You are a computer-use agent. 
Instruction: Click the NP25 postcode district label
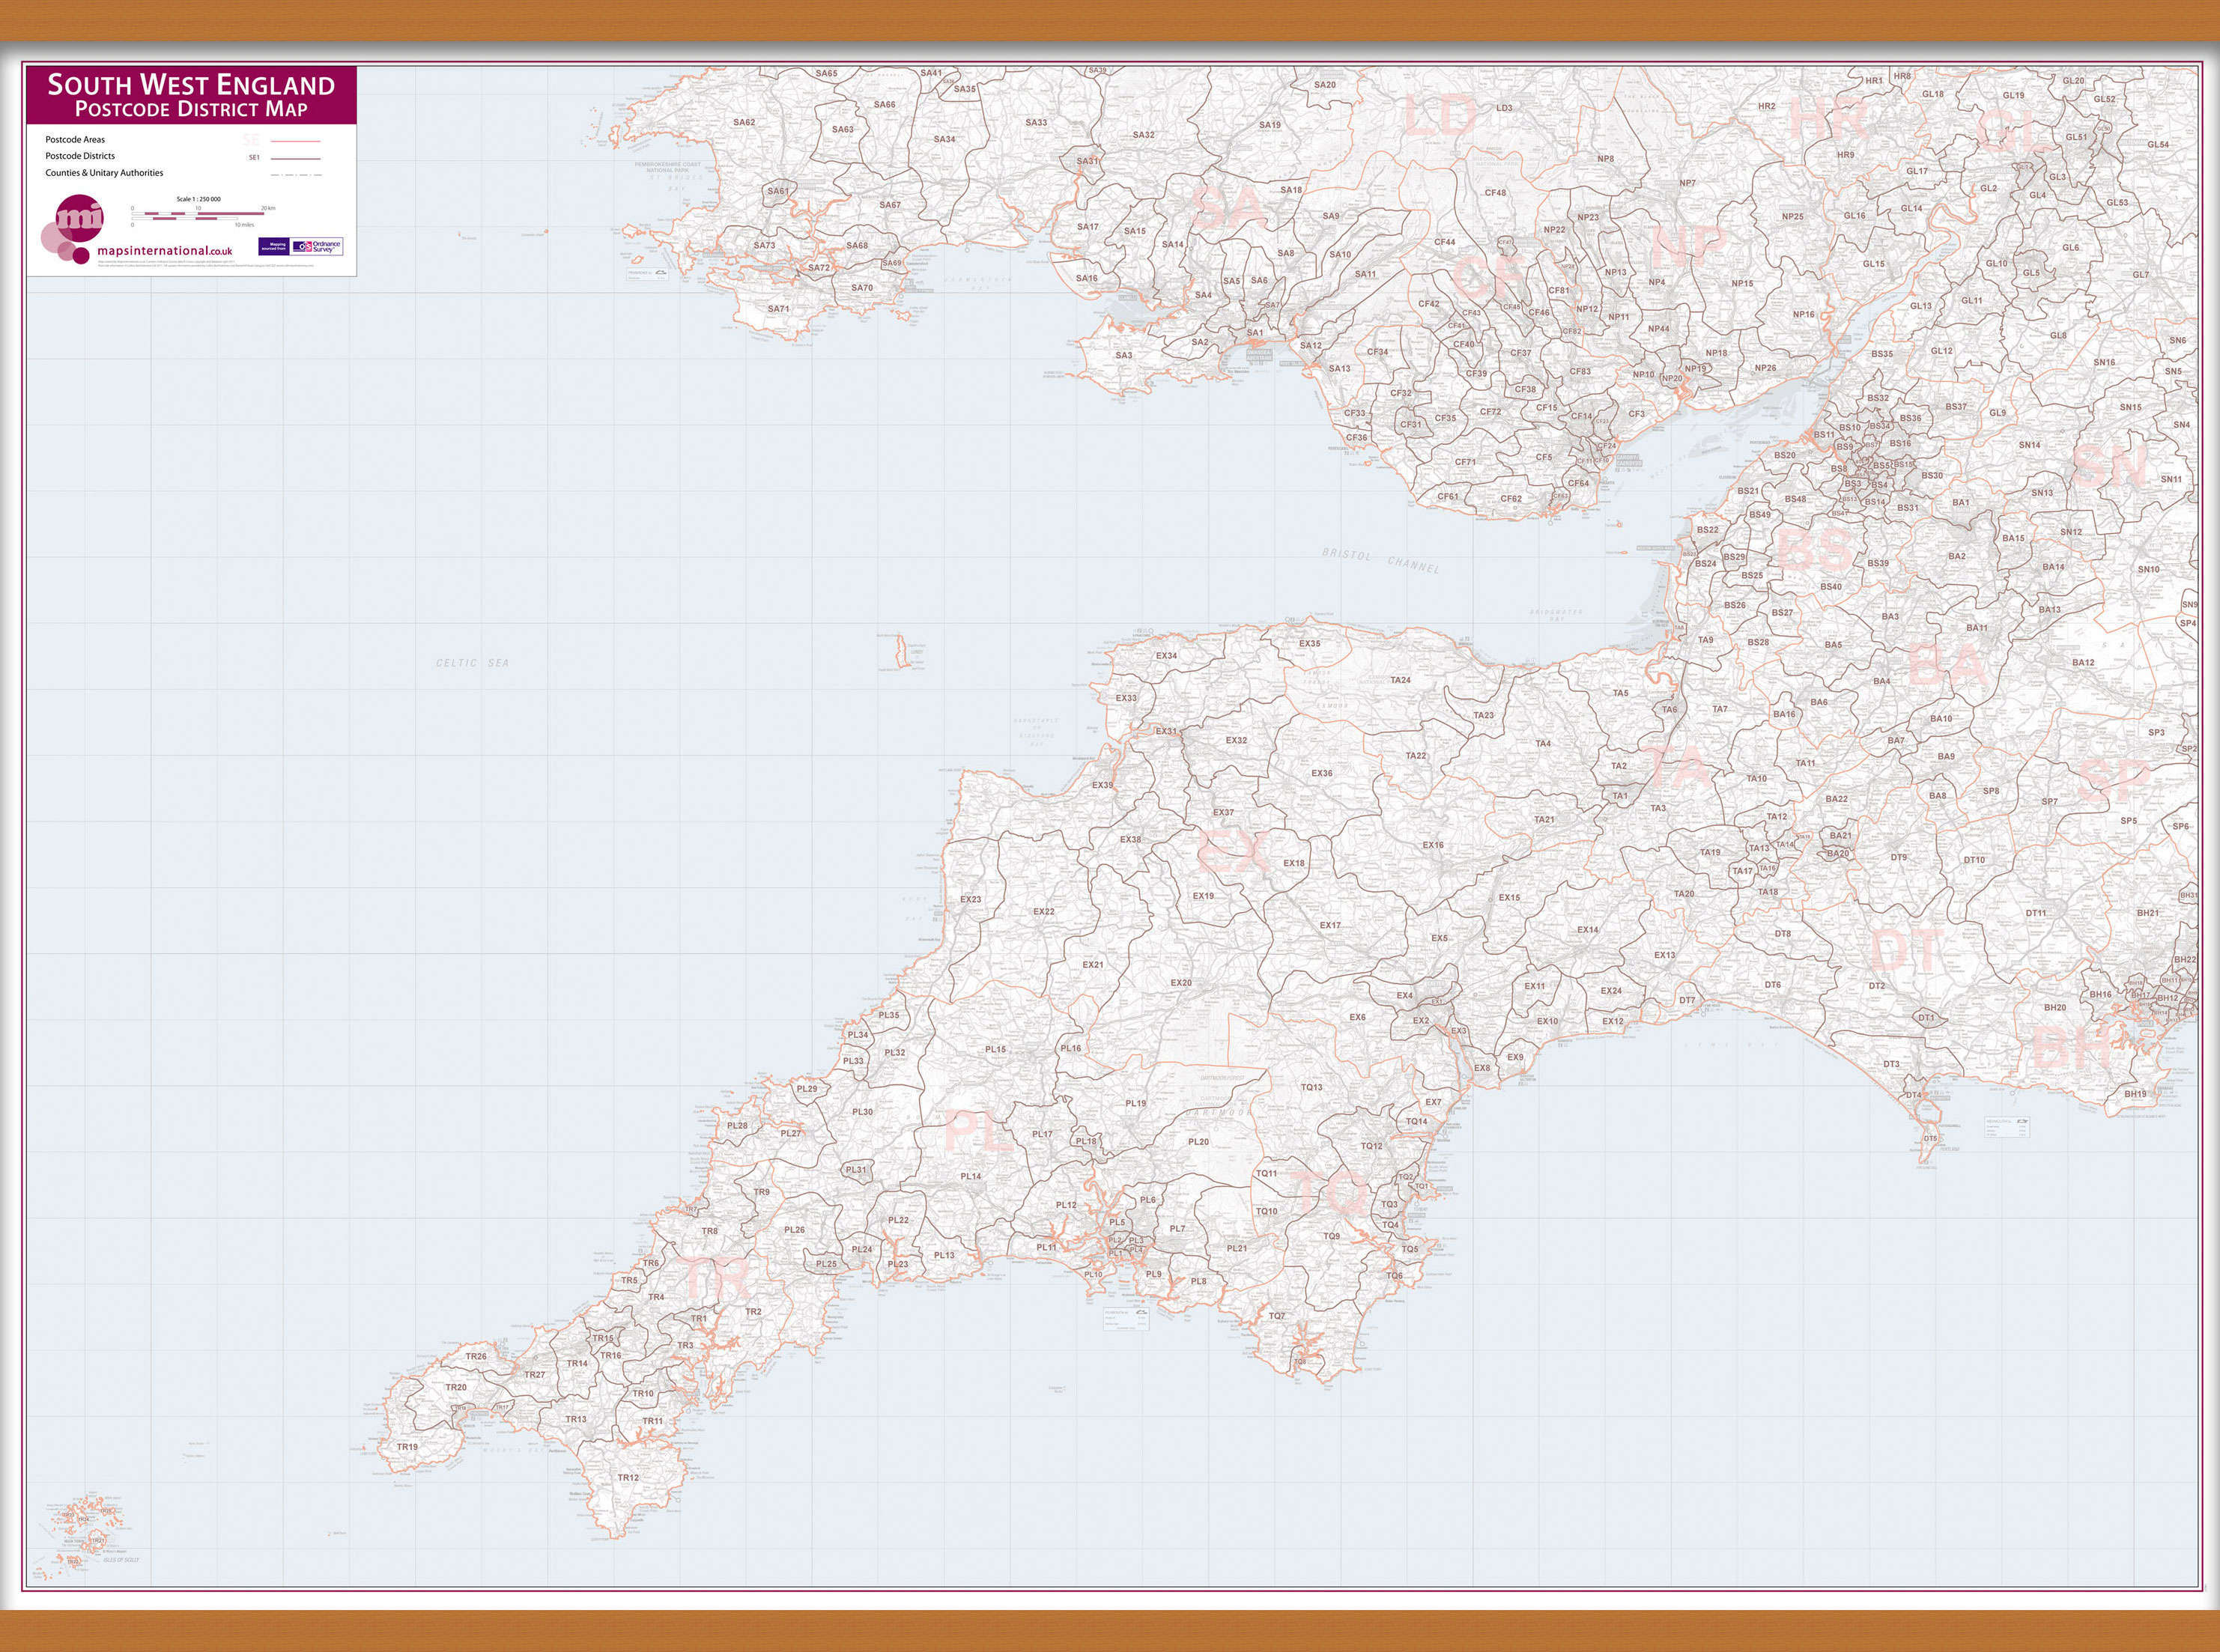pyautogui.click(x=1793, y=216)
